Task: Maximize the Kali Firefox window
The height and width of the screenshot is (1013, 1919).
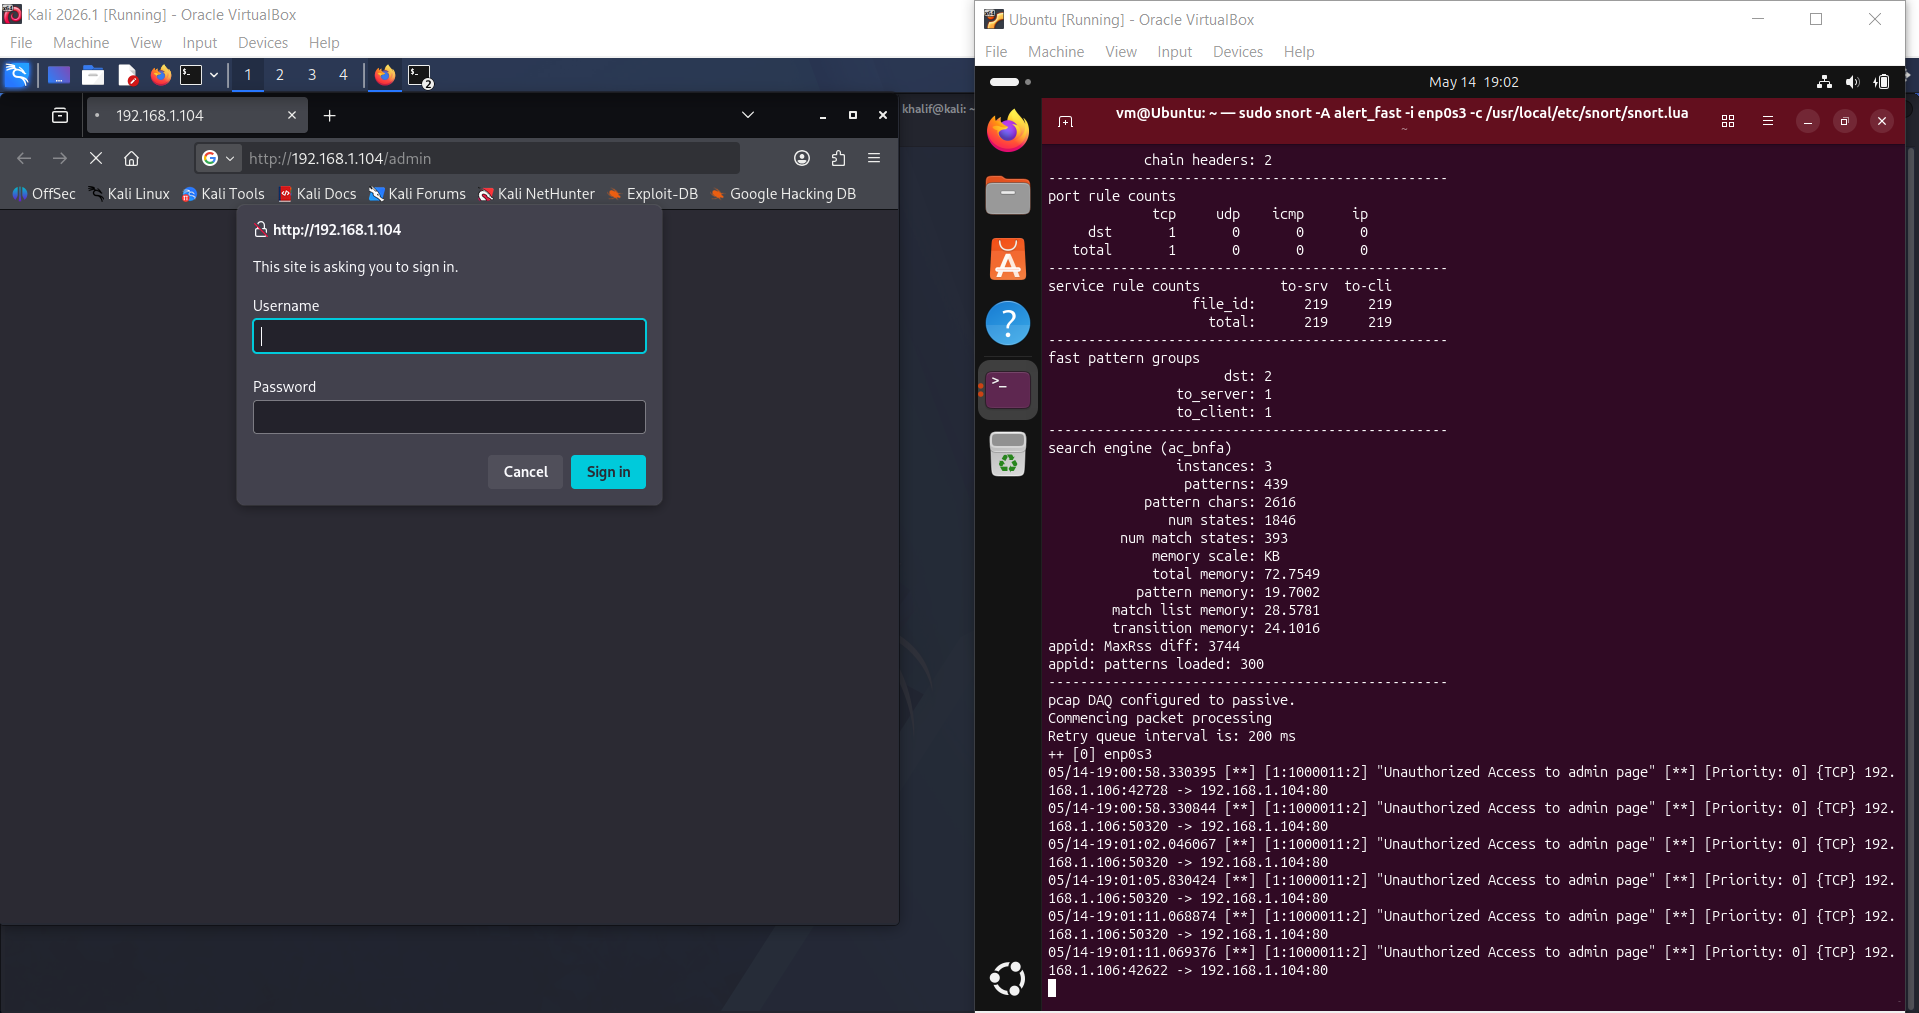Action: click(853, 116)
